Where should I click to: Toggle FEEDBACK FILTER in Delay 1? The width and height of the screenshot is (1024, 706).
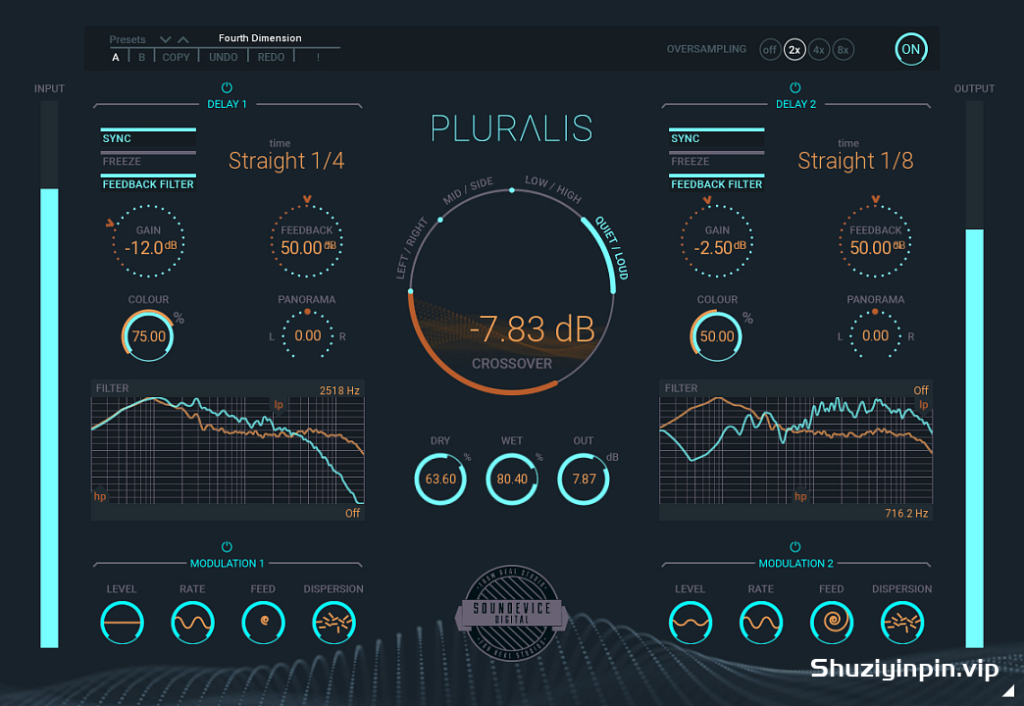coord(148,184)
